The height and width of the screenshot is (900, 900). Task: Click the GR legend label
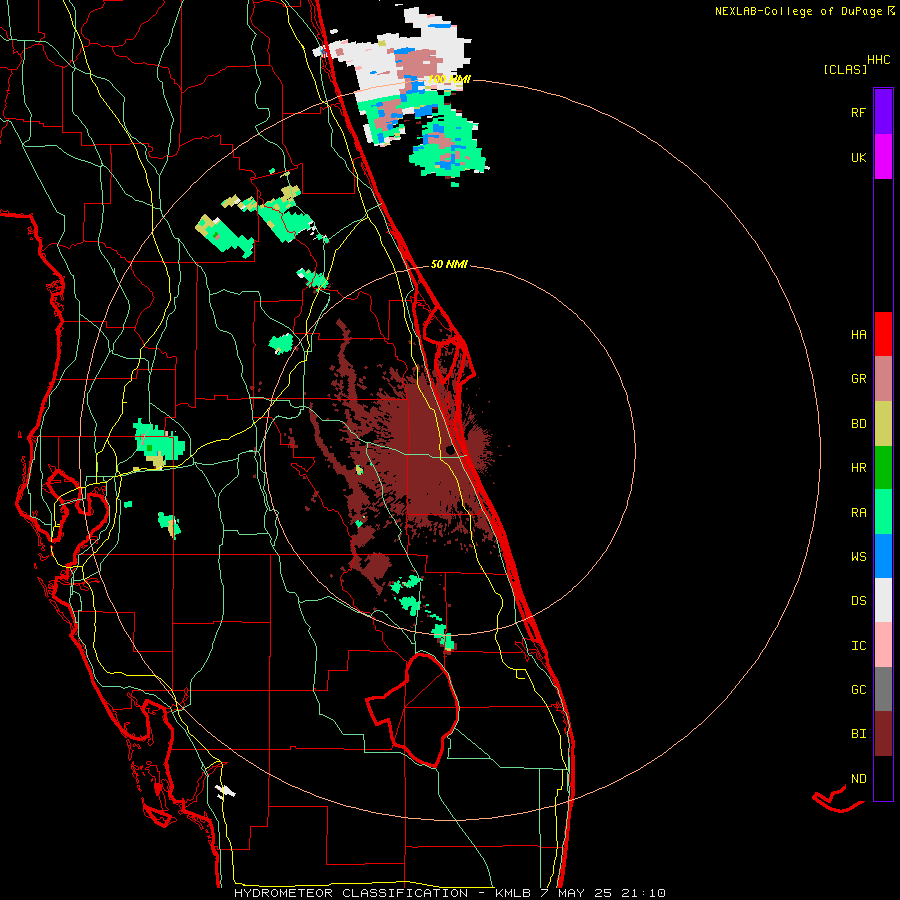(858, 379)
